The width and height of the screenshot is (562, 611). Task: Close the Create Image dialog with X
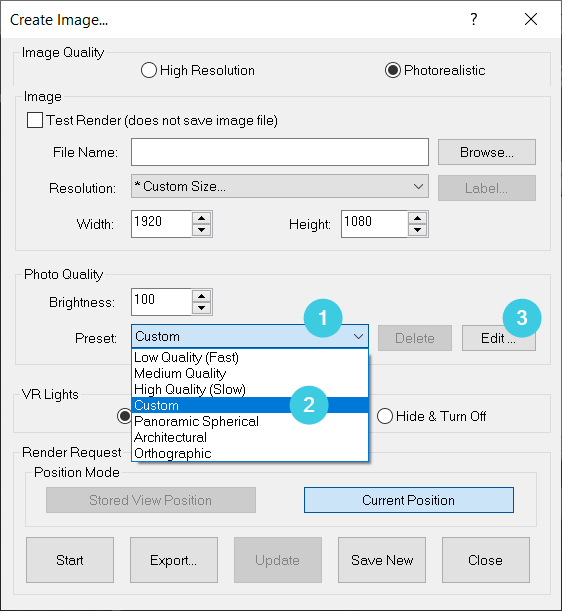(x=531, y=19)
